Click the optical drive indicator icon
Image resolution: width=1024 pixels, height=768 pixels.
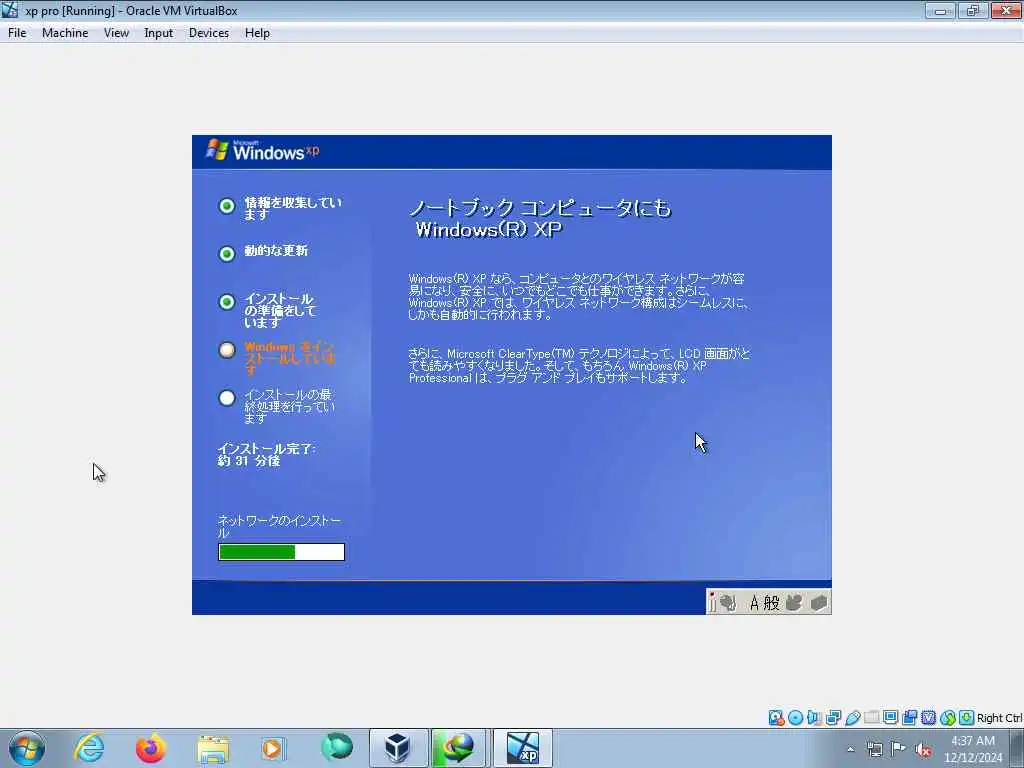[x=795, y=718]
